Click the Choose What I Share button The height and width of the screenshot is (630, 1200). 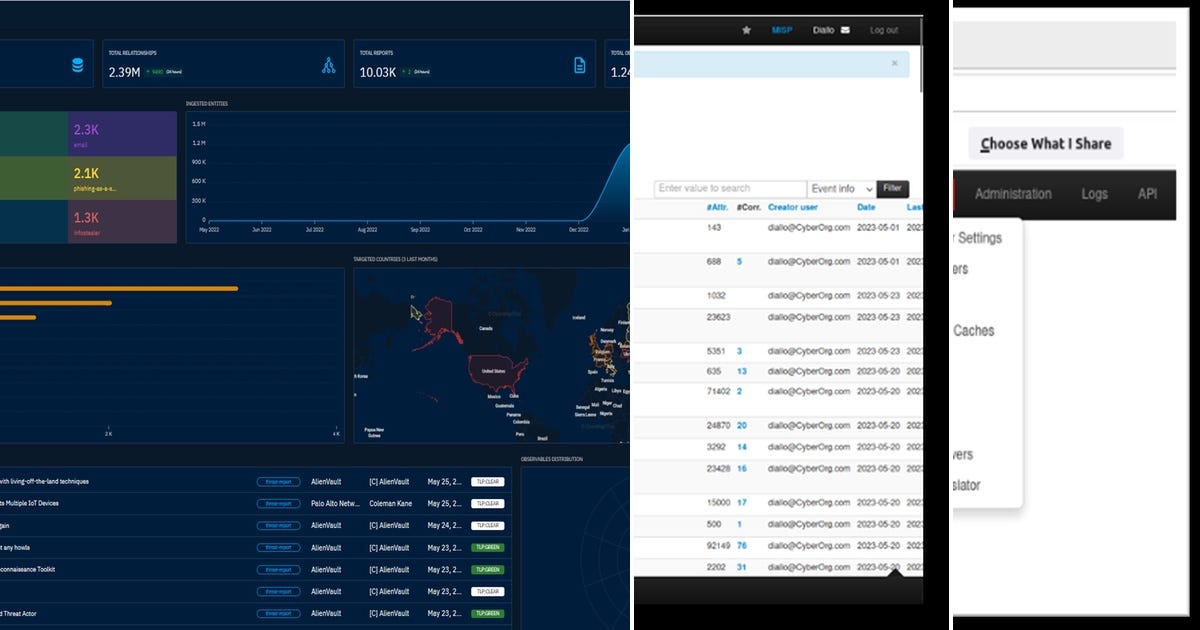pos(1045,143)
